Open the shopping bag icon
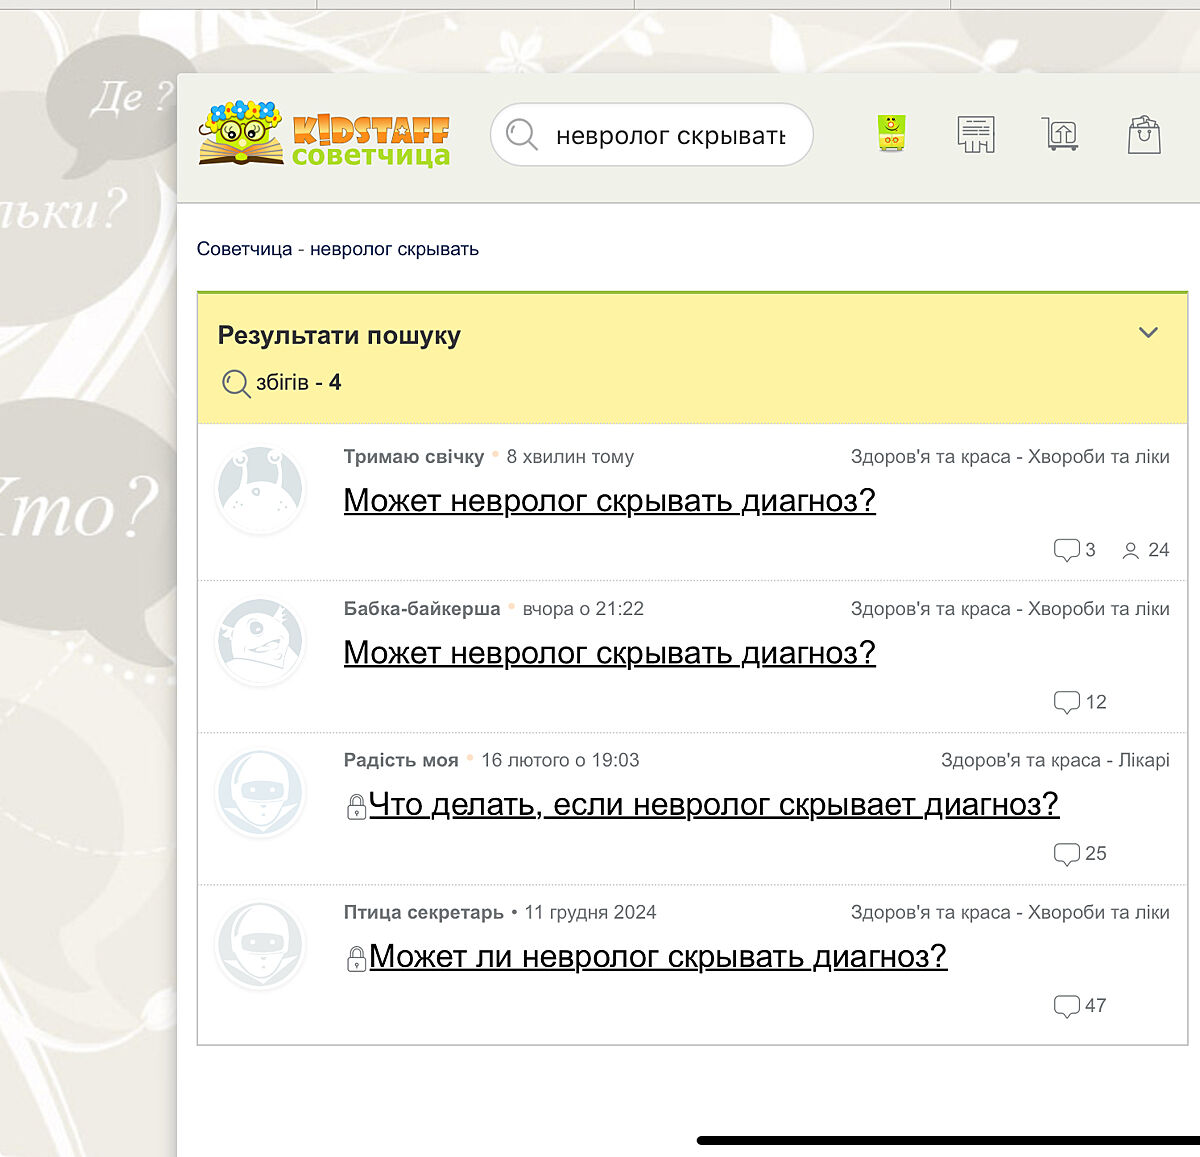1200x1157 pixels. (x=1144, y=134)
